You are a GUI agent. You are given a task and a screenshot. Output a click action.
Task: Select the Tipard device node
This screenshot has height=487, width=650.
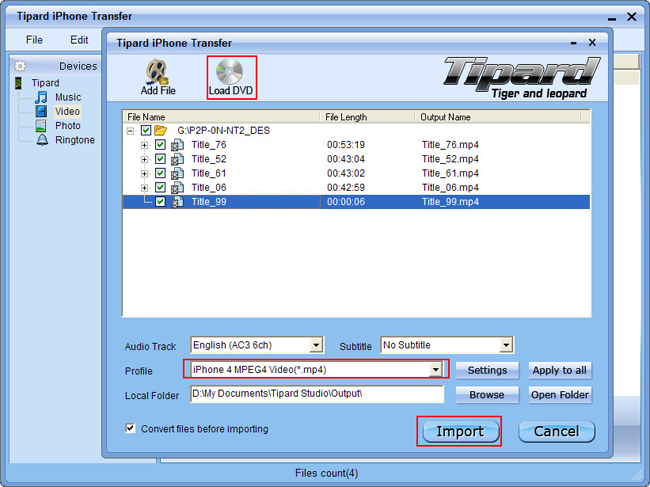[x=45, y=83]
